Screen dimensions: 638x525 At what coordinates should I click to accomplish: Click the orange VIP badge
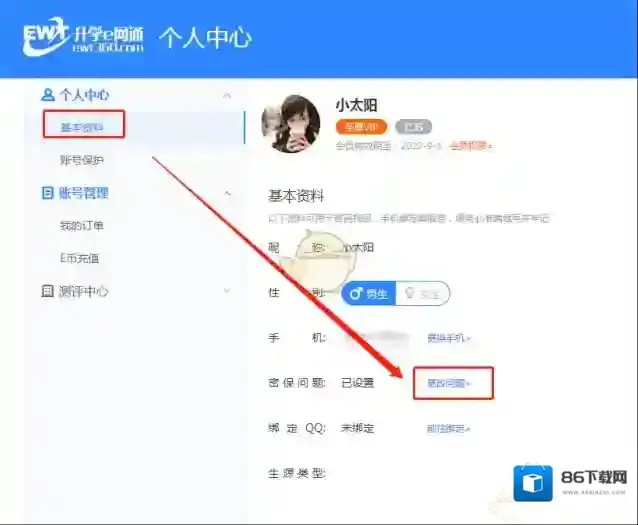pyautogui.click(x=361, y=127)
